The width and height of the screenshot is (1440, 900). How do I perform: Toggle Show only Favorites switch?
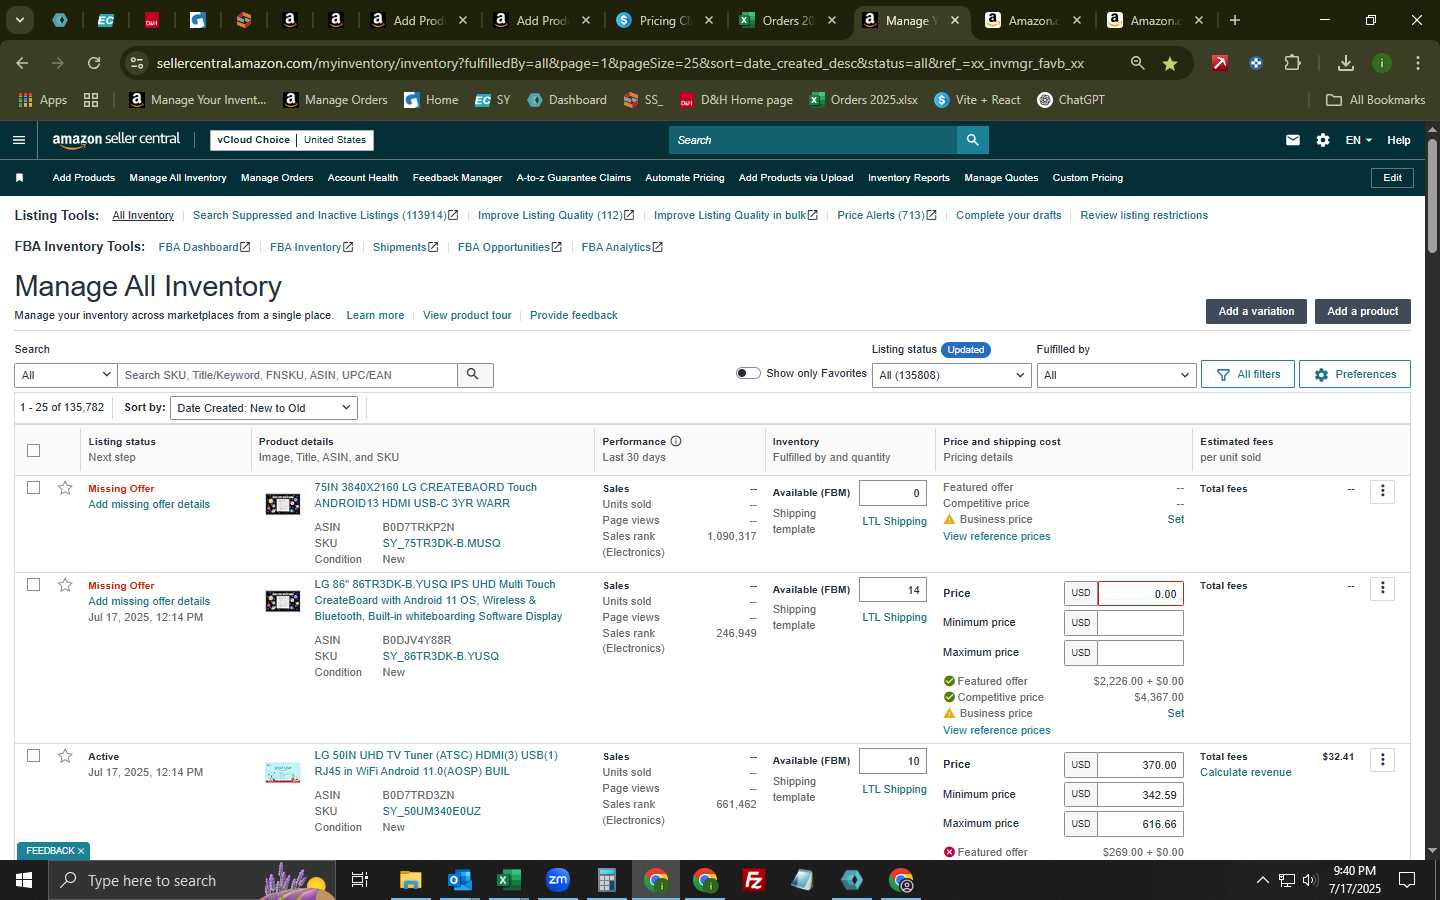[748, 373]
